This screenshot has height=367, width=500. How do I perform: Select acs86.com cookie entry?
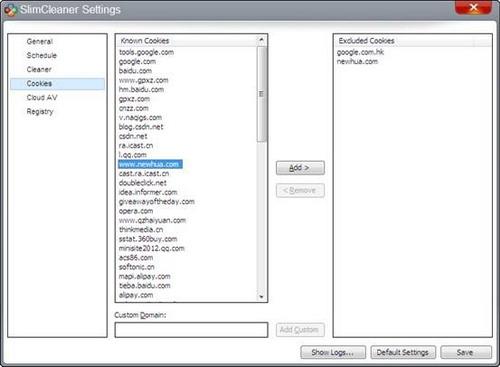coord(136,257)
